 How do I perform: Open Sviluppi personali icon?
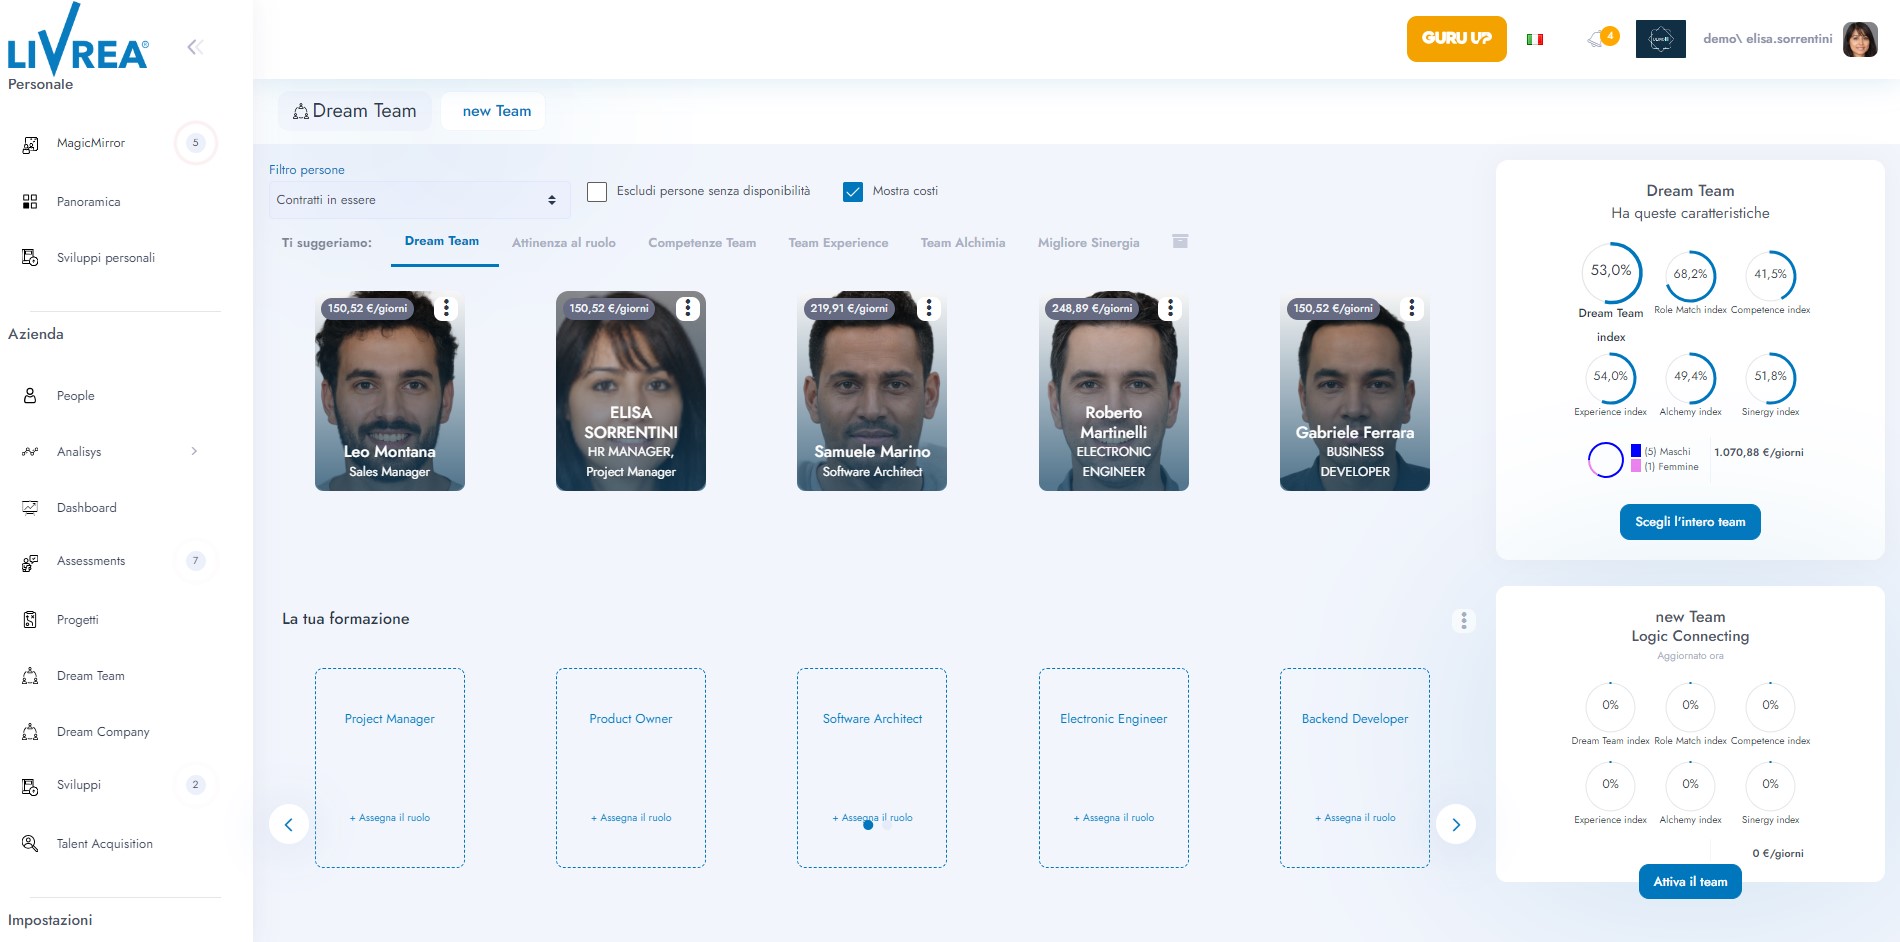pyautogui.click(x=30, y=258)
